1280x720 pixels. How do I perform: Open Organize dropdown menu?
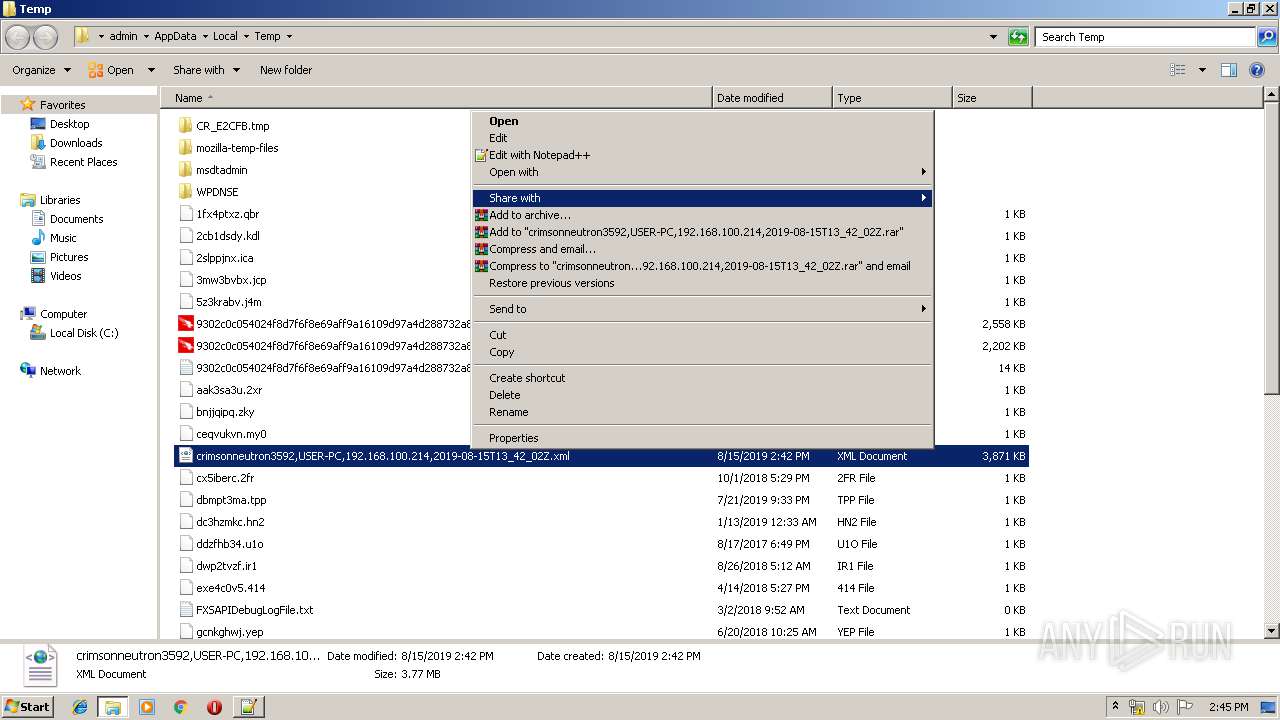tap(41, 70)
